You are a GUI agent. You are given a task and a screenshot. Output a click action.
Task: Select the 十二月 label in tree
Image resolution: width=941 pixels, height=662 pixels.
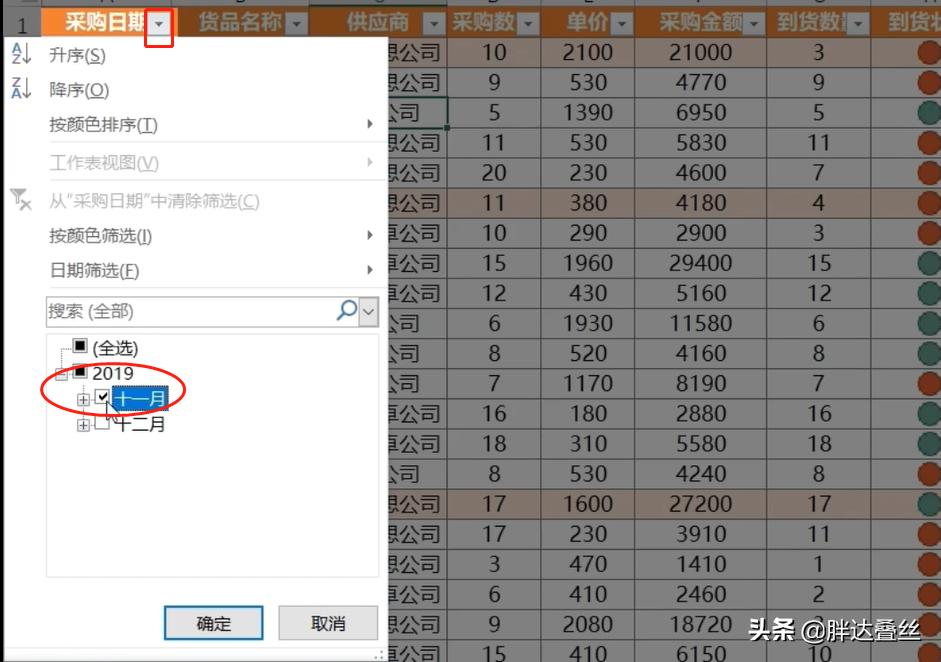(x=140, y=424)
